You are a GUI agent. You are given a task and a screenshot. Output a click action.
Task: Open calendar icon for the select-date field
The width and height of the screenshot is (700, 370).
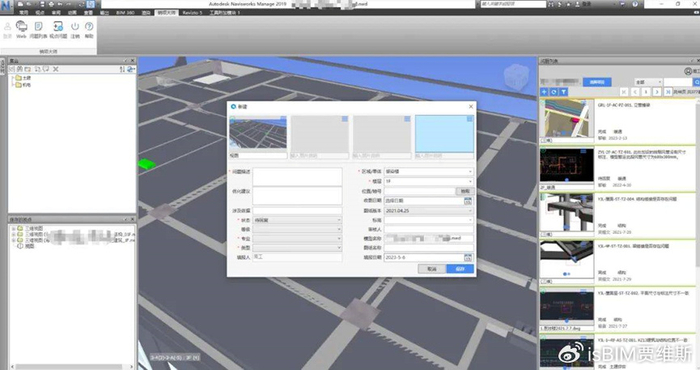(x=468, y=201)
